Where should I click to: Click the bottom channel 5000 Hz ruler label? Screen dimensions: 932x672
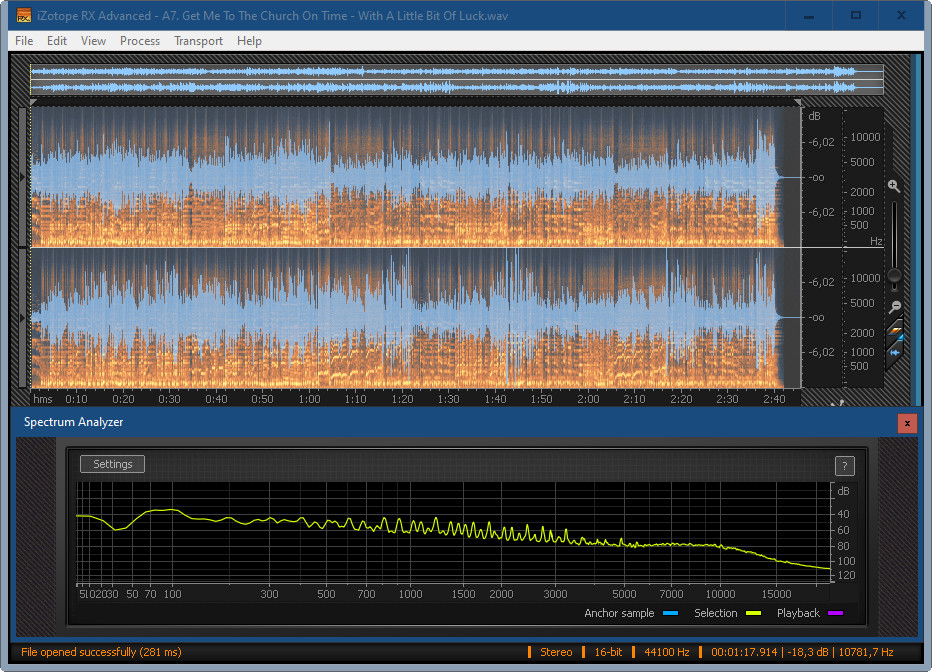[x=862, y=303]
